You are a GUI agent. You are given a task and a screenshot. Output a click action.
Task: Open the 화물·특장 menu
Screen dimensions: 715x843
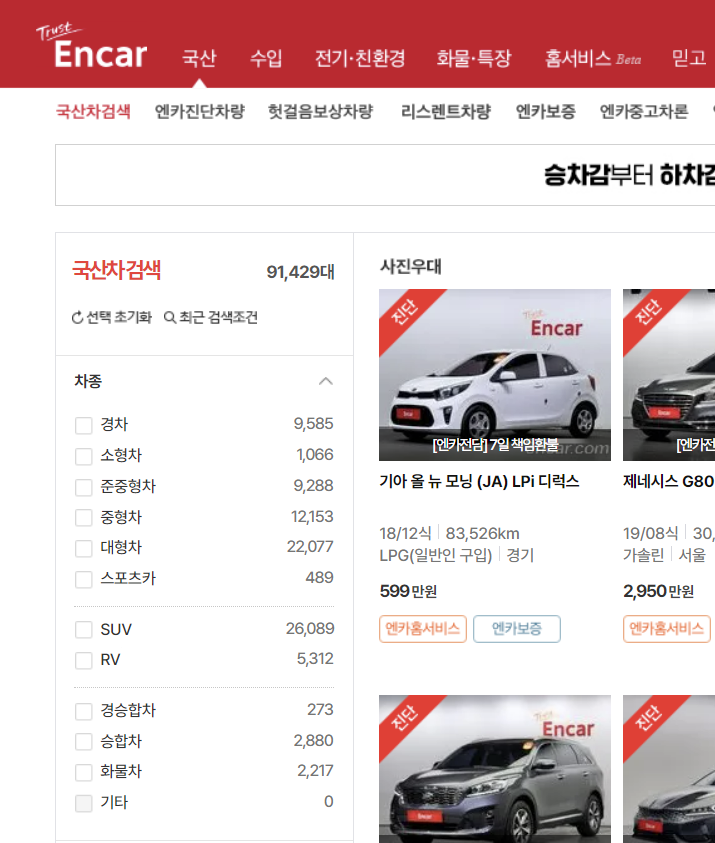tap(474, 58)
